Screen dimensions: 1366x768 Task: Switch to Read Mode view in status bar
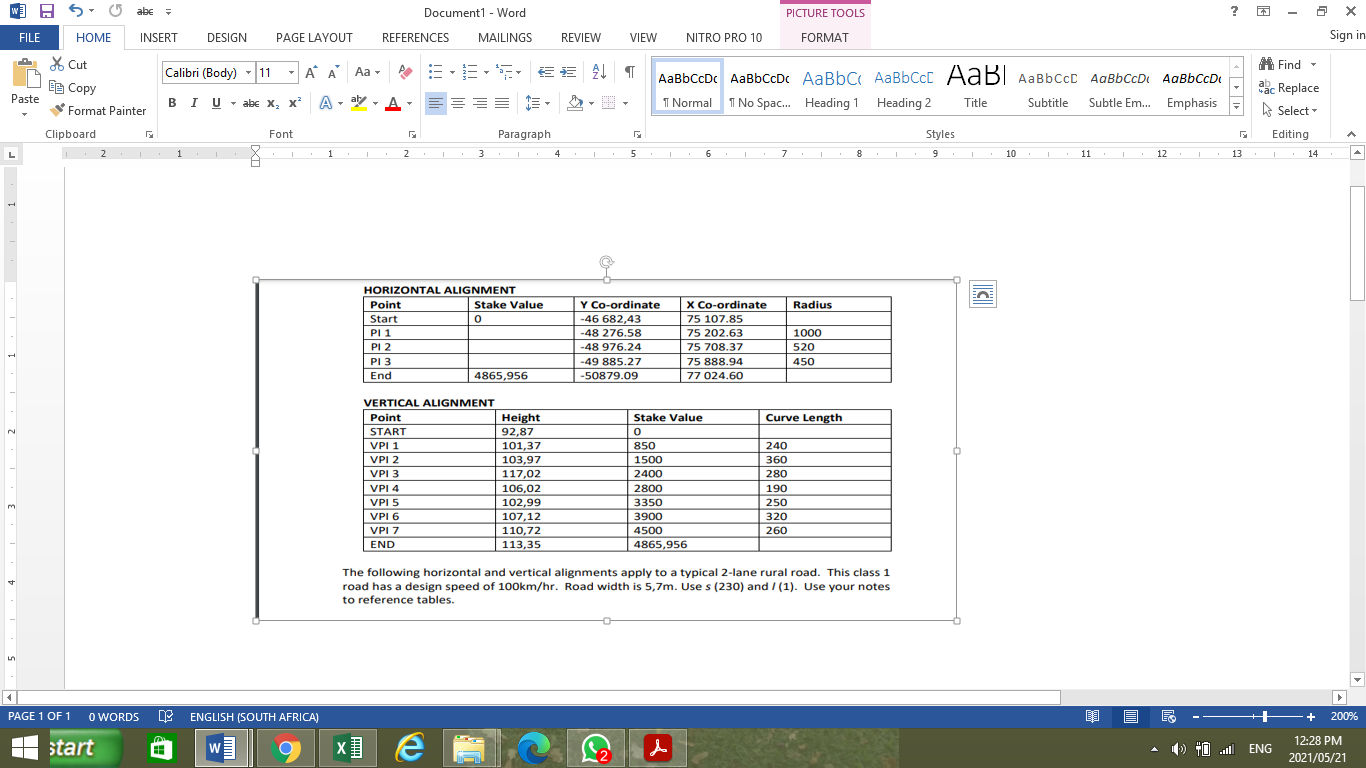coord(1093,717)
